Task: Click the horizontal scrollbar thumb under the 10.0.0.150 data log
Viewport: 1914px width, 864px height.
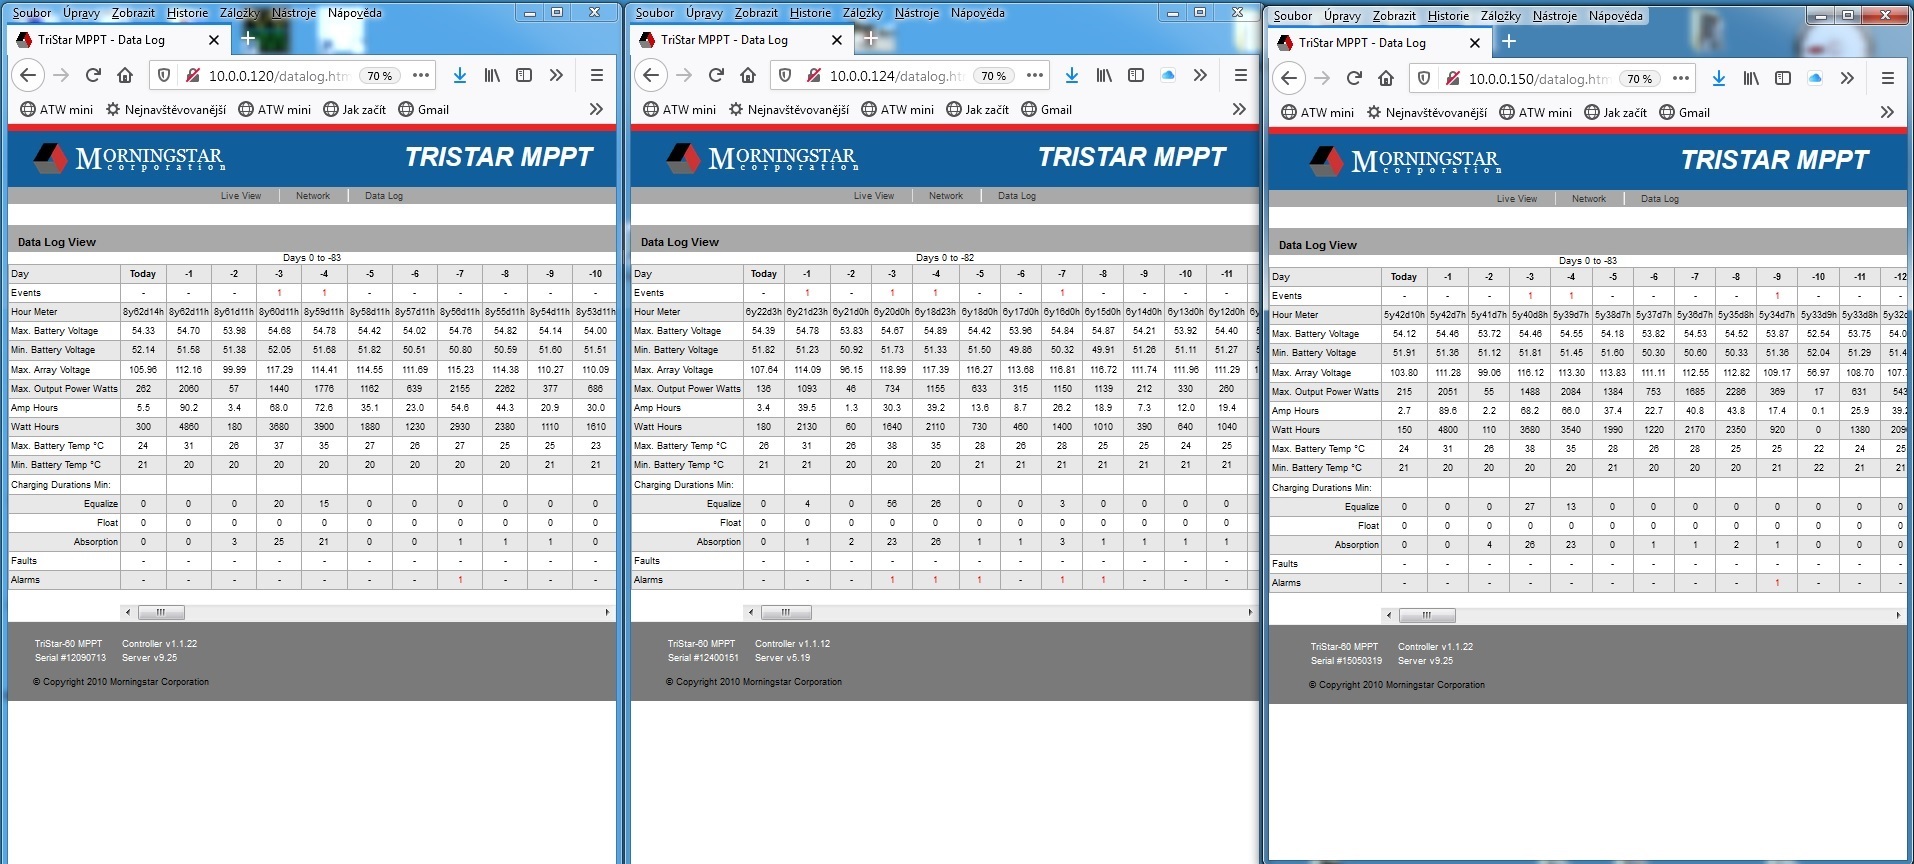Action: click(1427, 615)
